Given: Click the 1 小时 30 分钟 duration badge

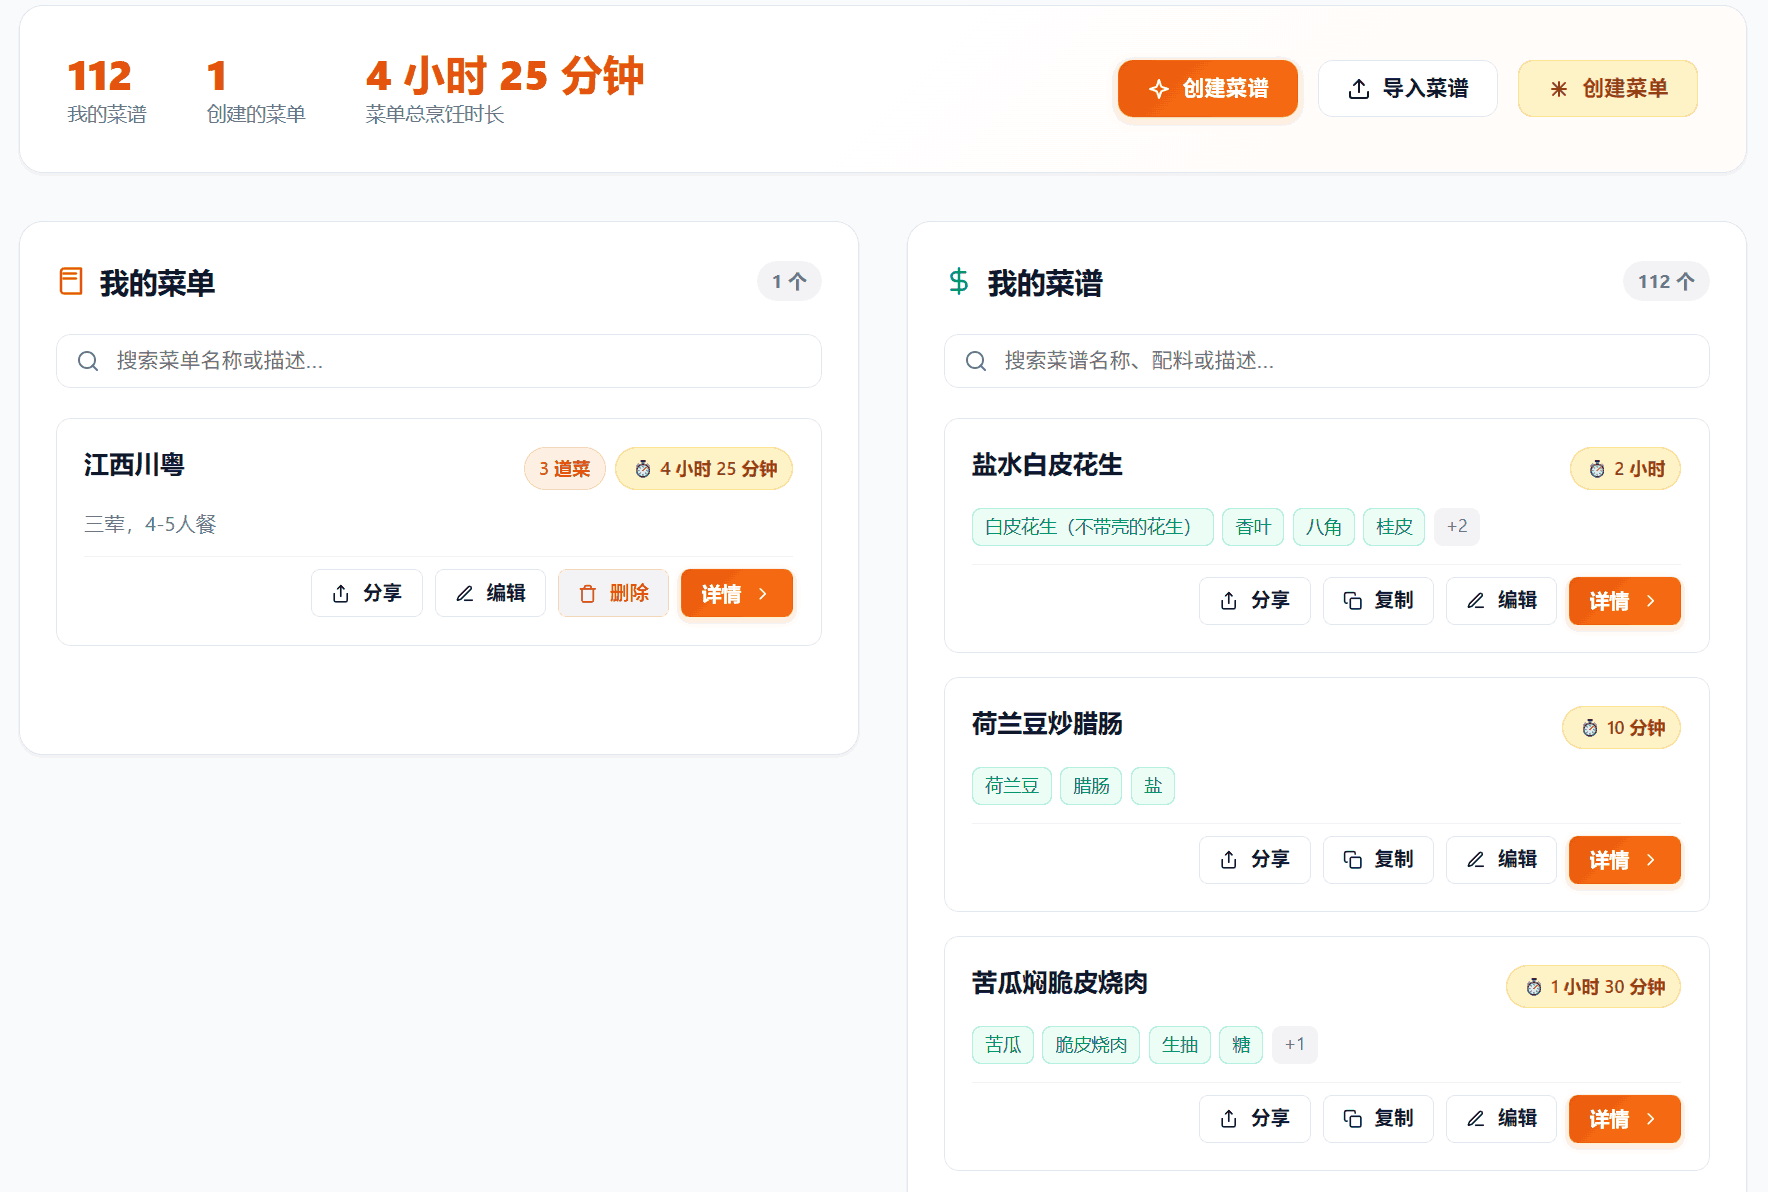Looking at the screenshot, I should [x=1593, y=987].
